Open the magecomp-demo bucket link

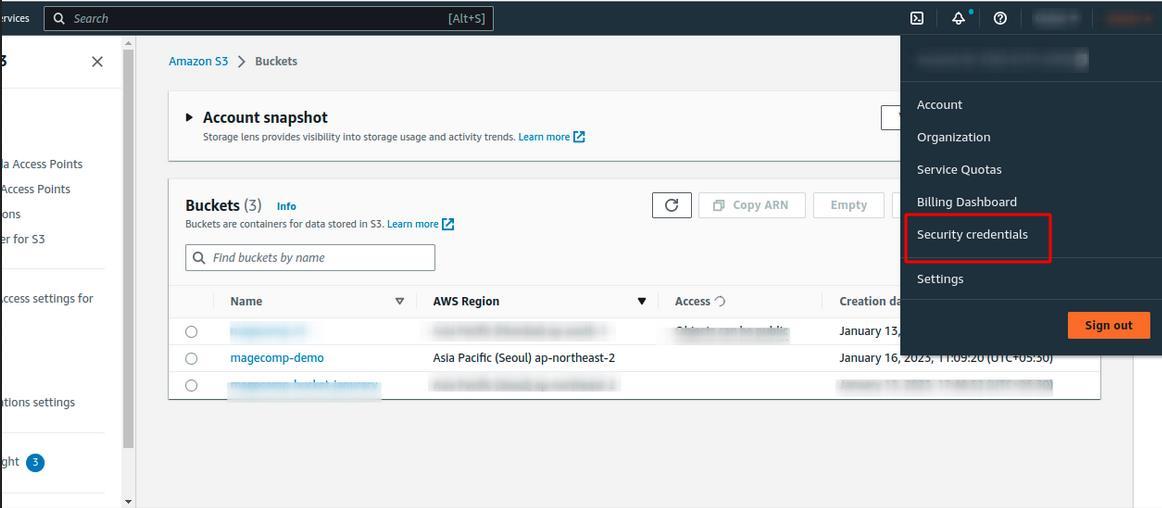277,358
